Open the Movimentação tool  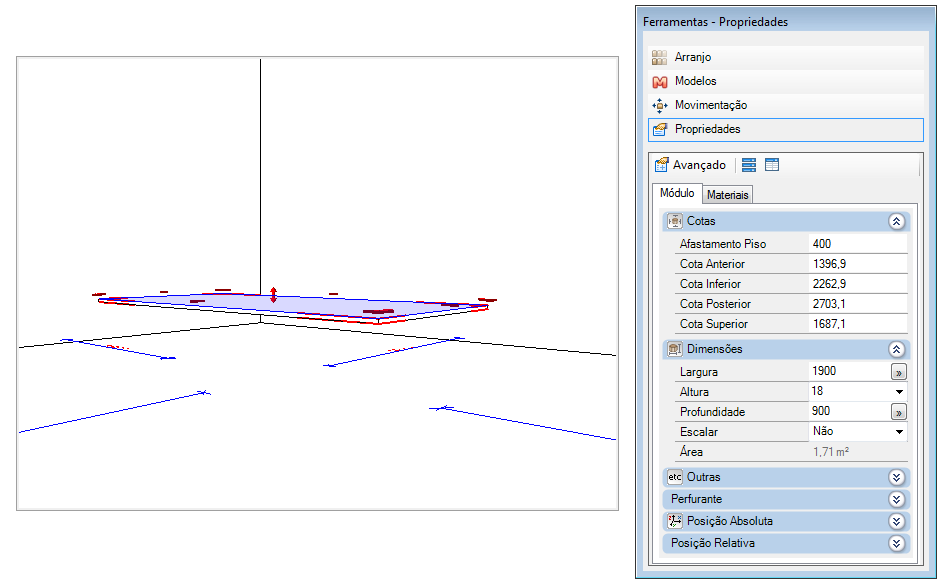click(785, 105)
